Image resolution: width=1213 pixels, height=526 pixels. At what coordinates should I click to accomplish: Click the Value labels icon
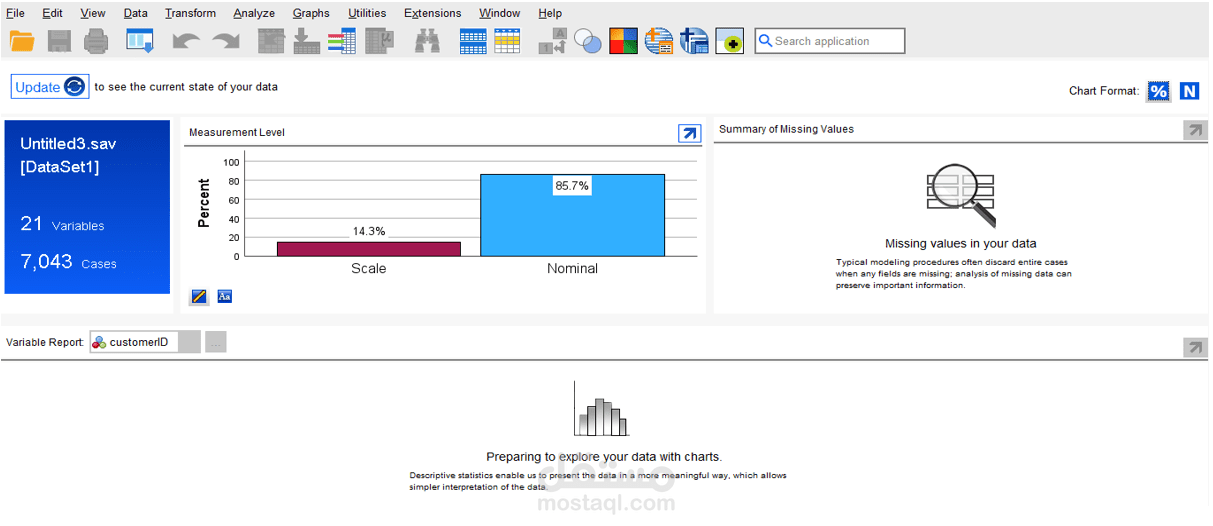pyautogui.click(x=552, y=41)
